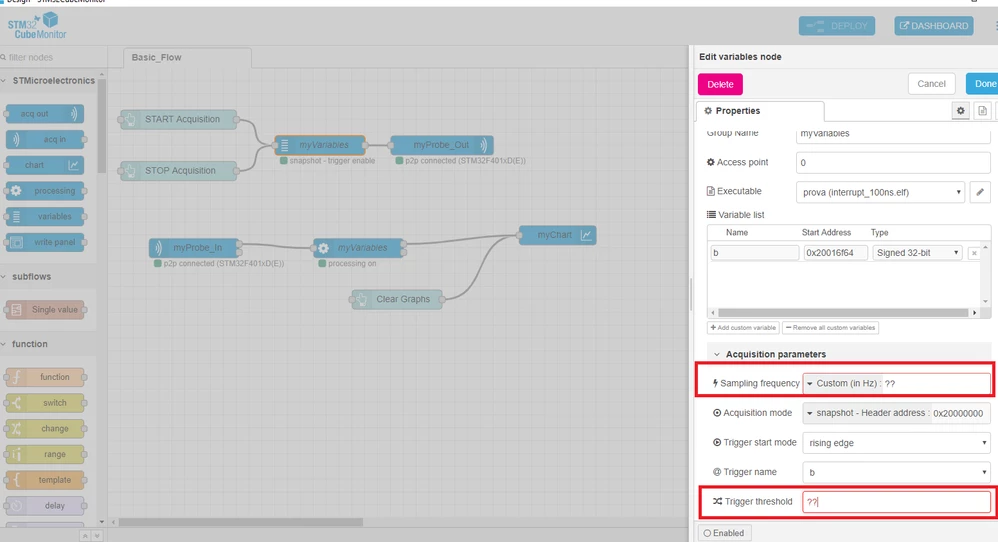Focus the Group Name field
The height and width of the screenshot is (542, 998).
pyautogui.click(x=893, y=134)
